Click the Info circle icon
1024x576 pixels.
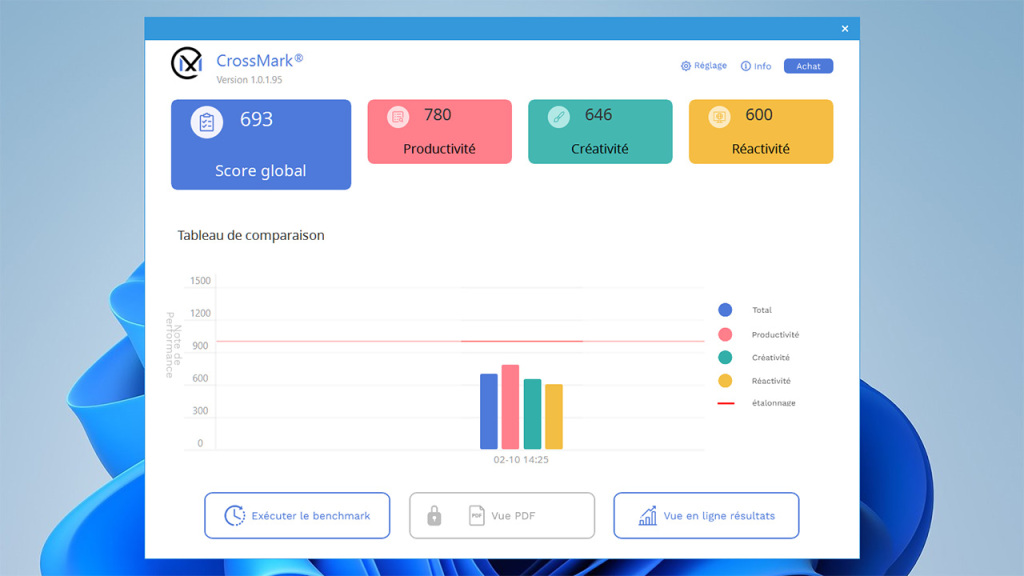pos(746,66)
